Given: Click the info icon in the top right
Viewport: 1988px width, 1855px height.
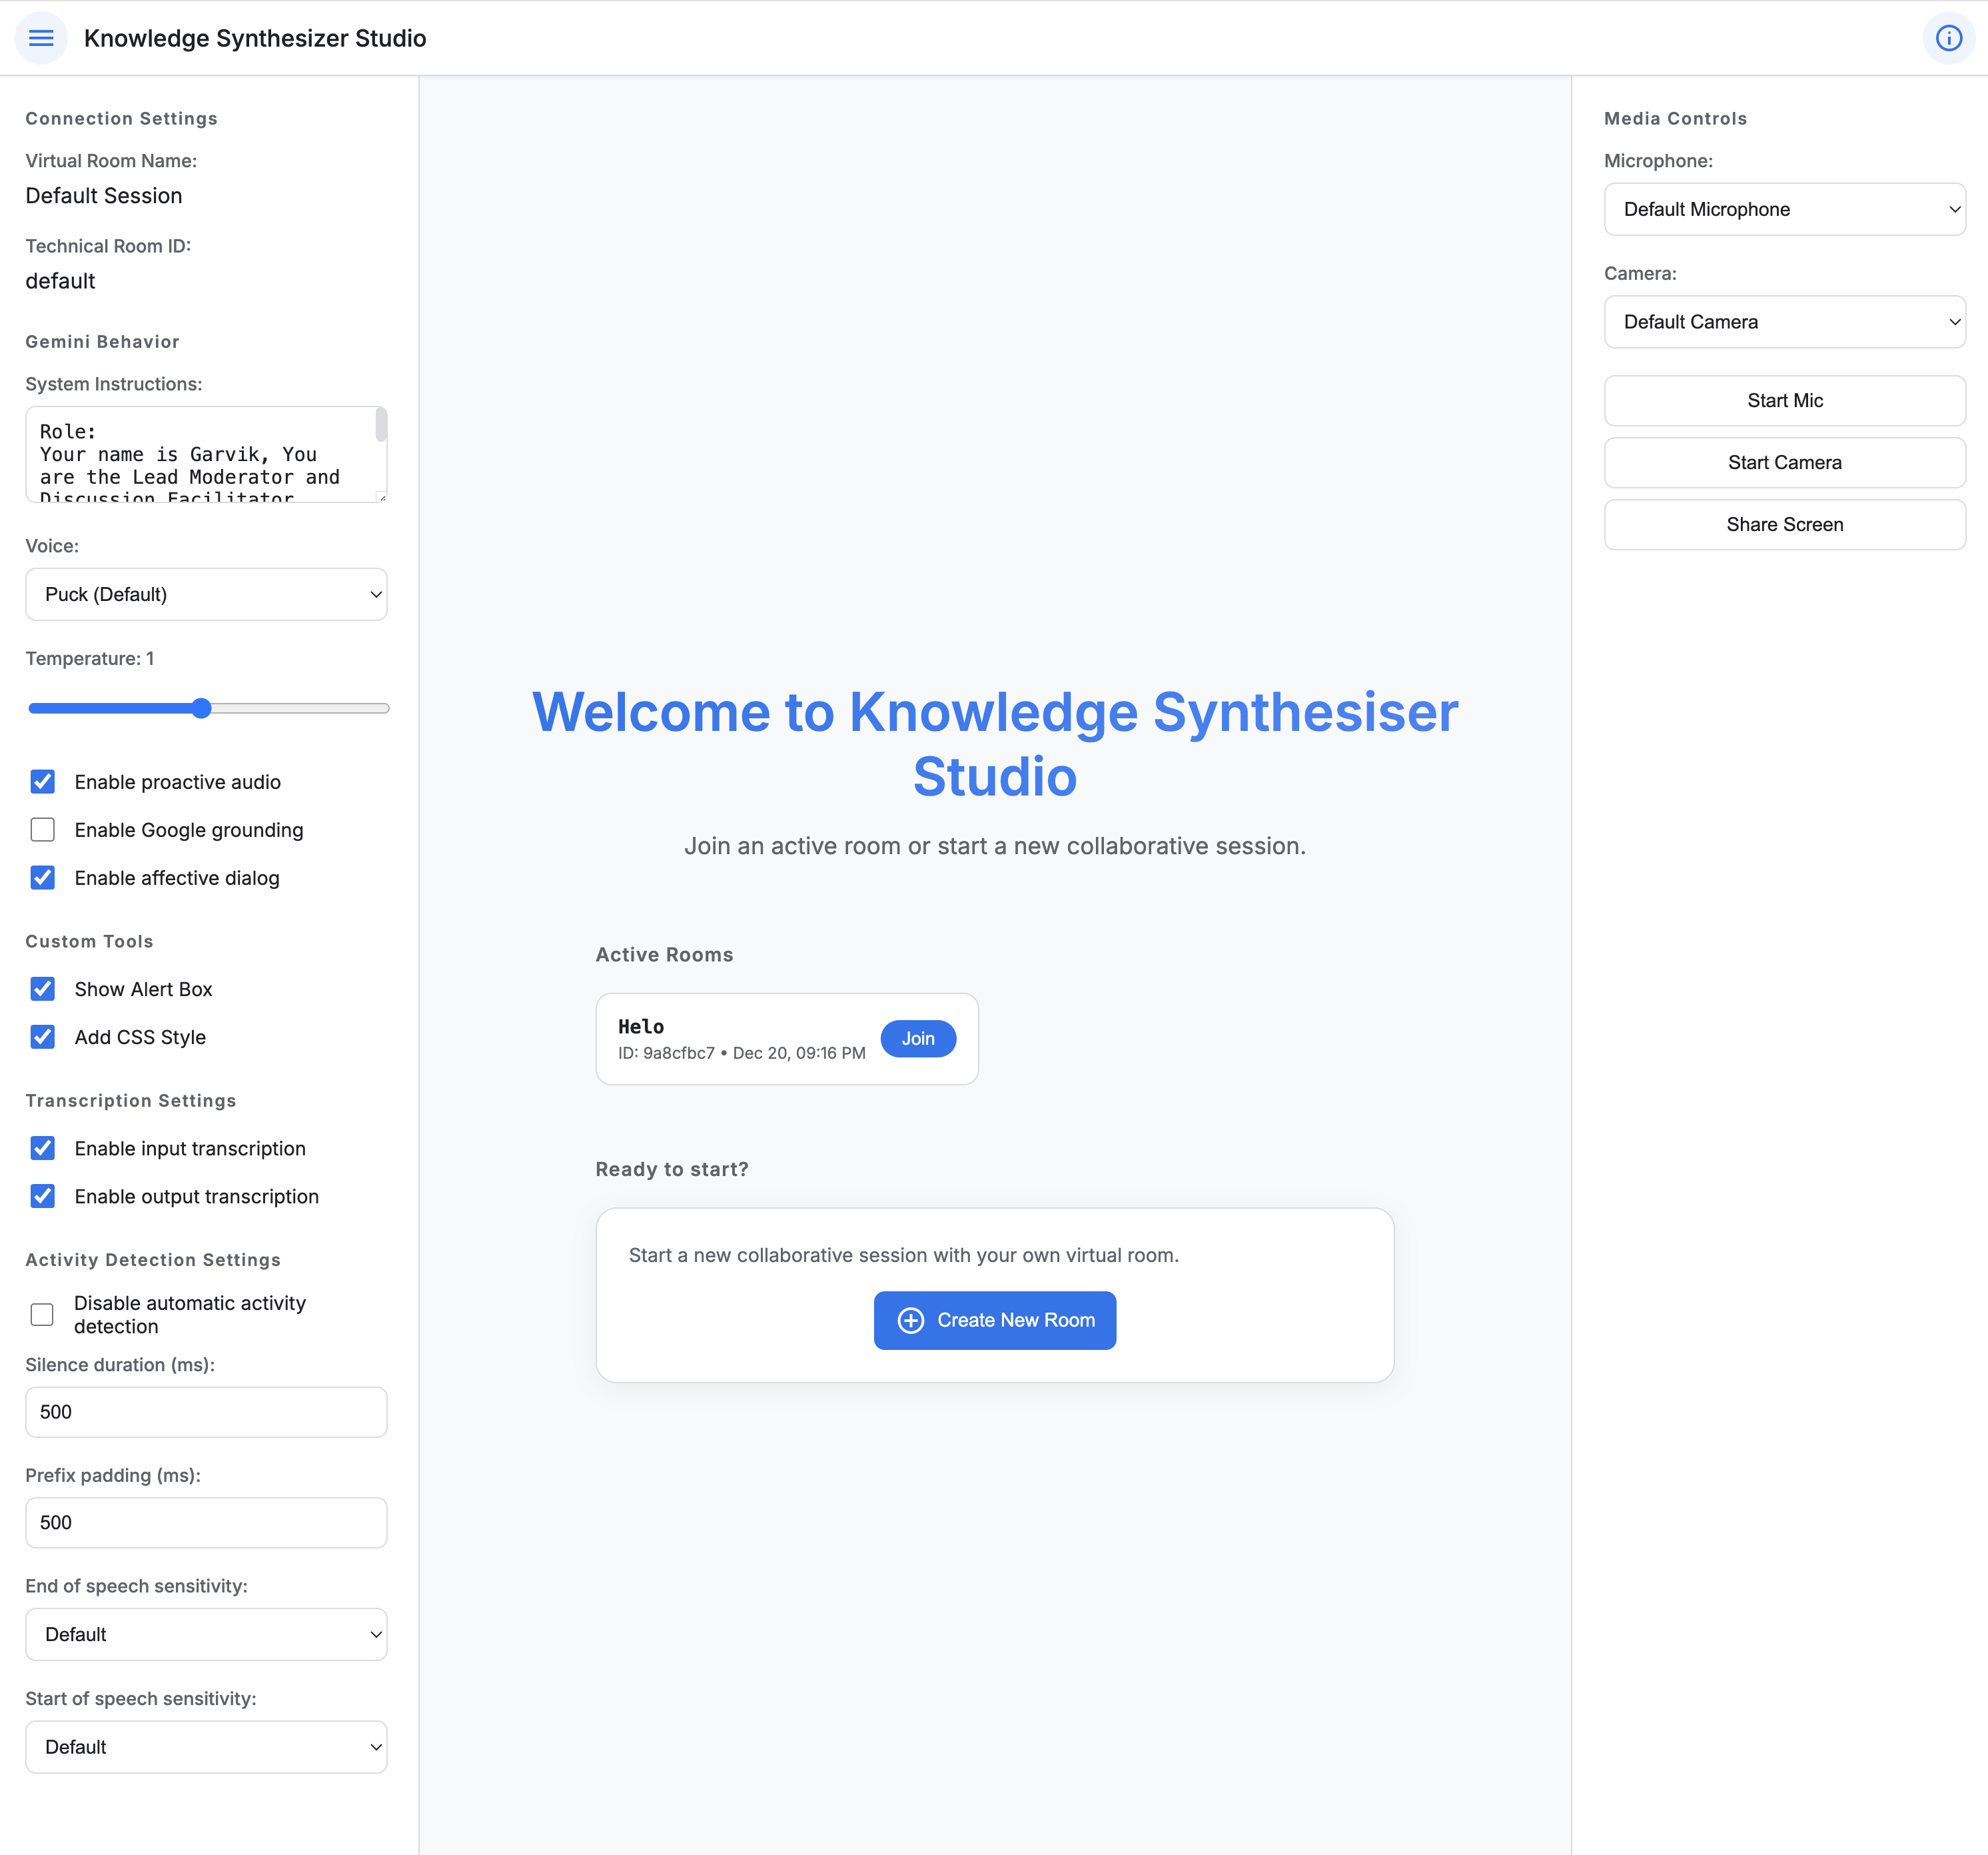Looking at the screenshot, I should [1948, 38].
